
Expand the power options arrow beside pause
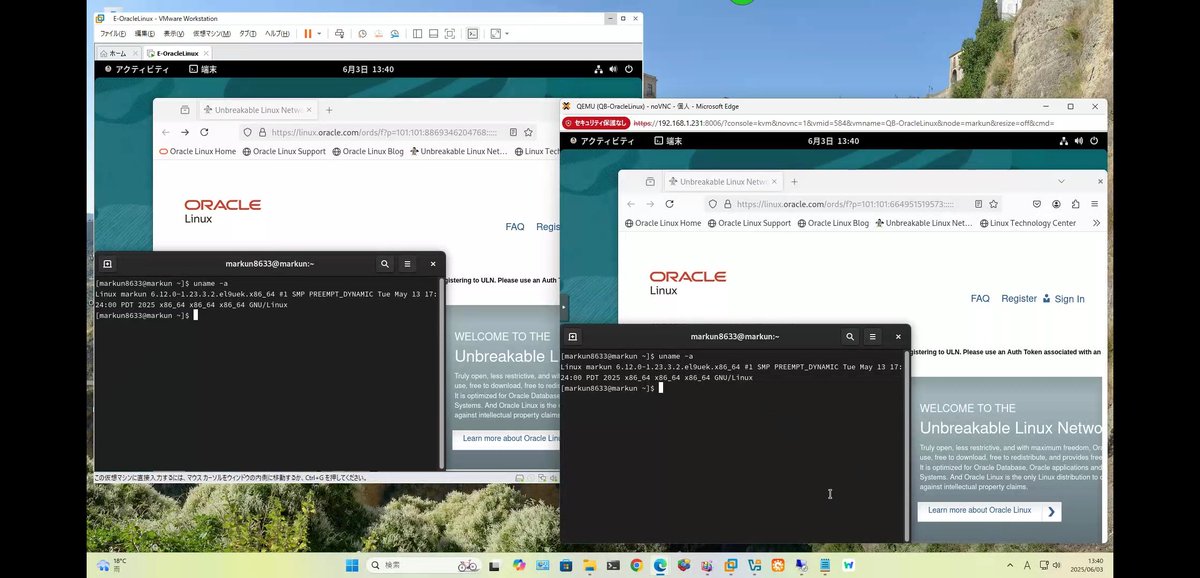(319, 34)
